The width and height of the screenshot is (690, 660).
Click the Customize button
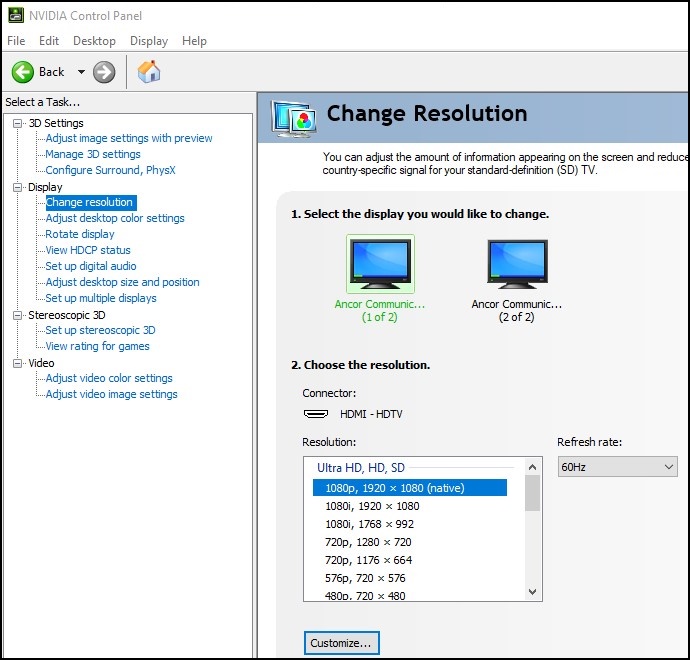(x=341, y=642)
